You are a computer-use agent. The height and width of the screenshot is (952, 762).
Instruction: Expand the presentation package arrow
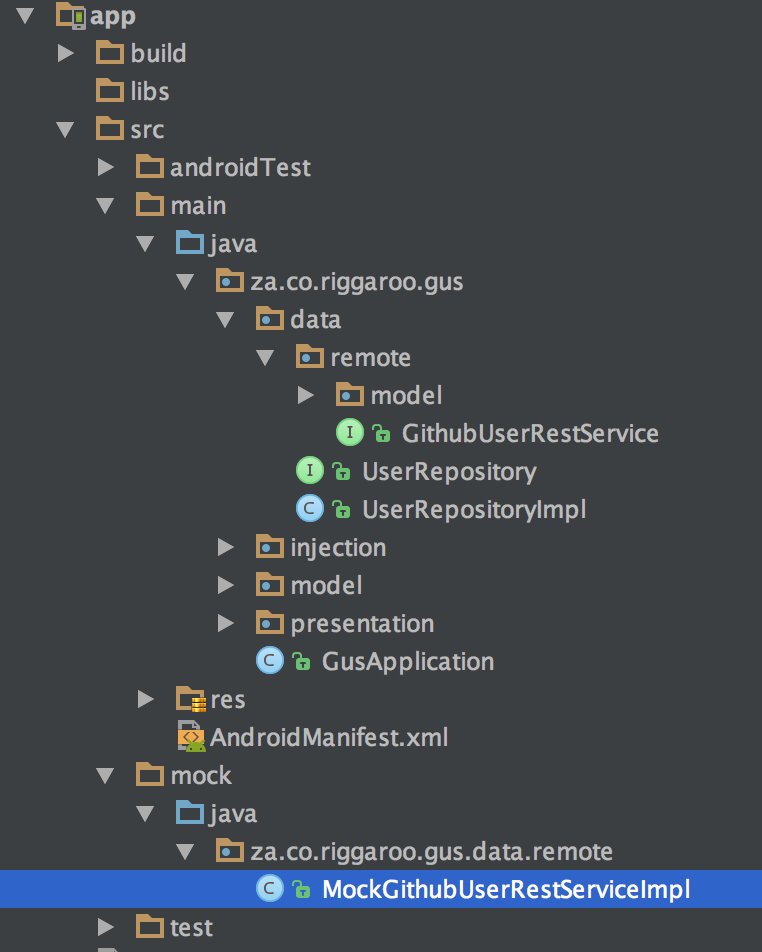coord(226,624)
